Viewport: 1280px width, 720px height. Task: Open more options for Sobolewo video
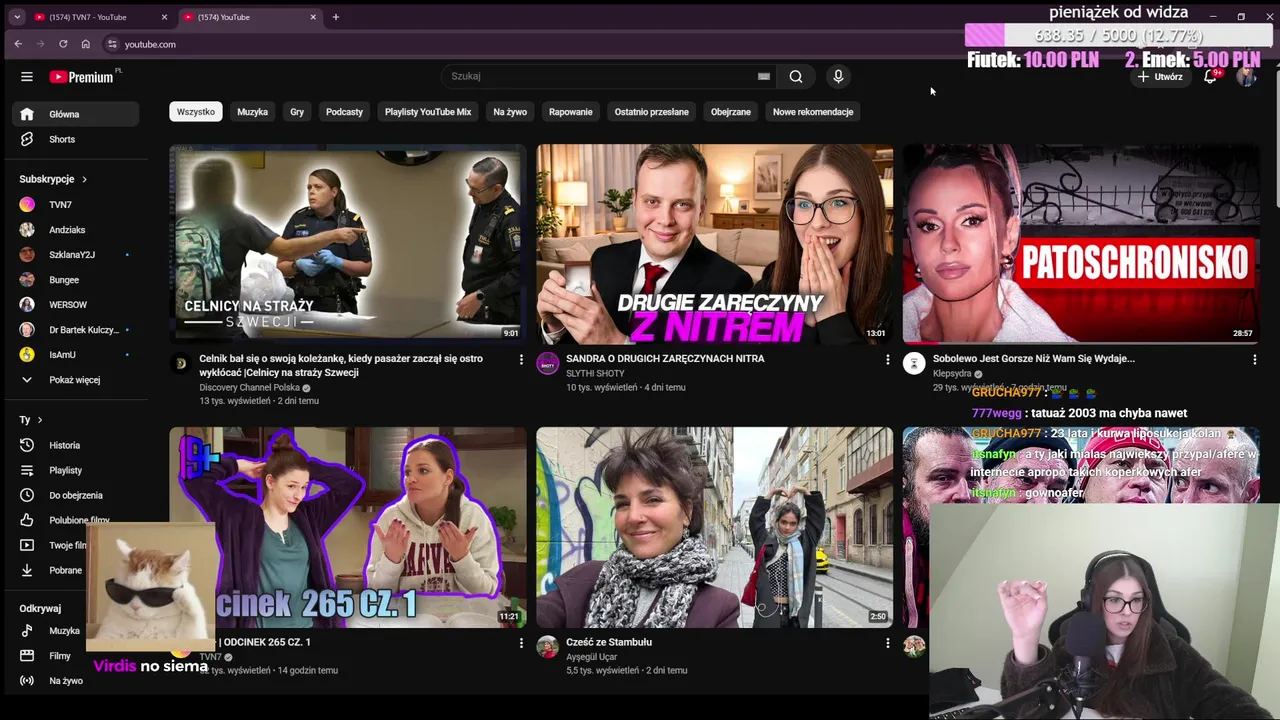click(1254, 359)
